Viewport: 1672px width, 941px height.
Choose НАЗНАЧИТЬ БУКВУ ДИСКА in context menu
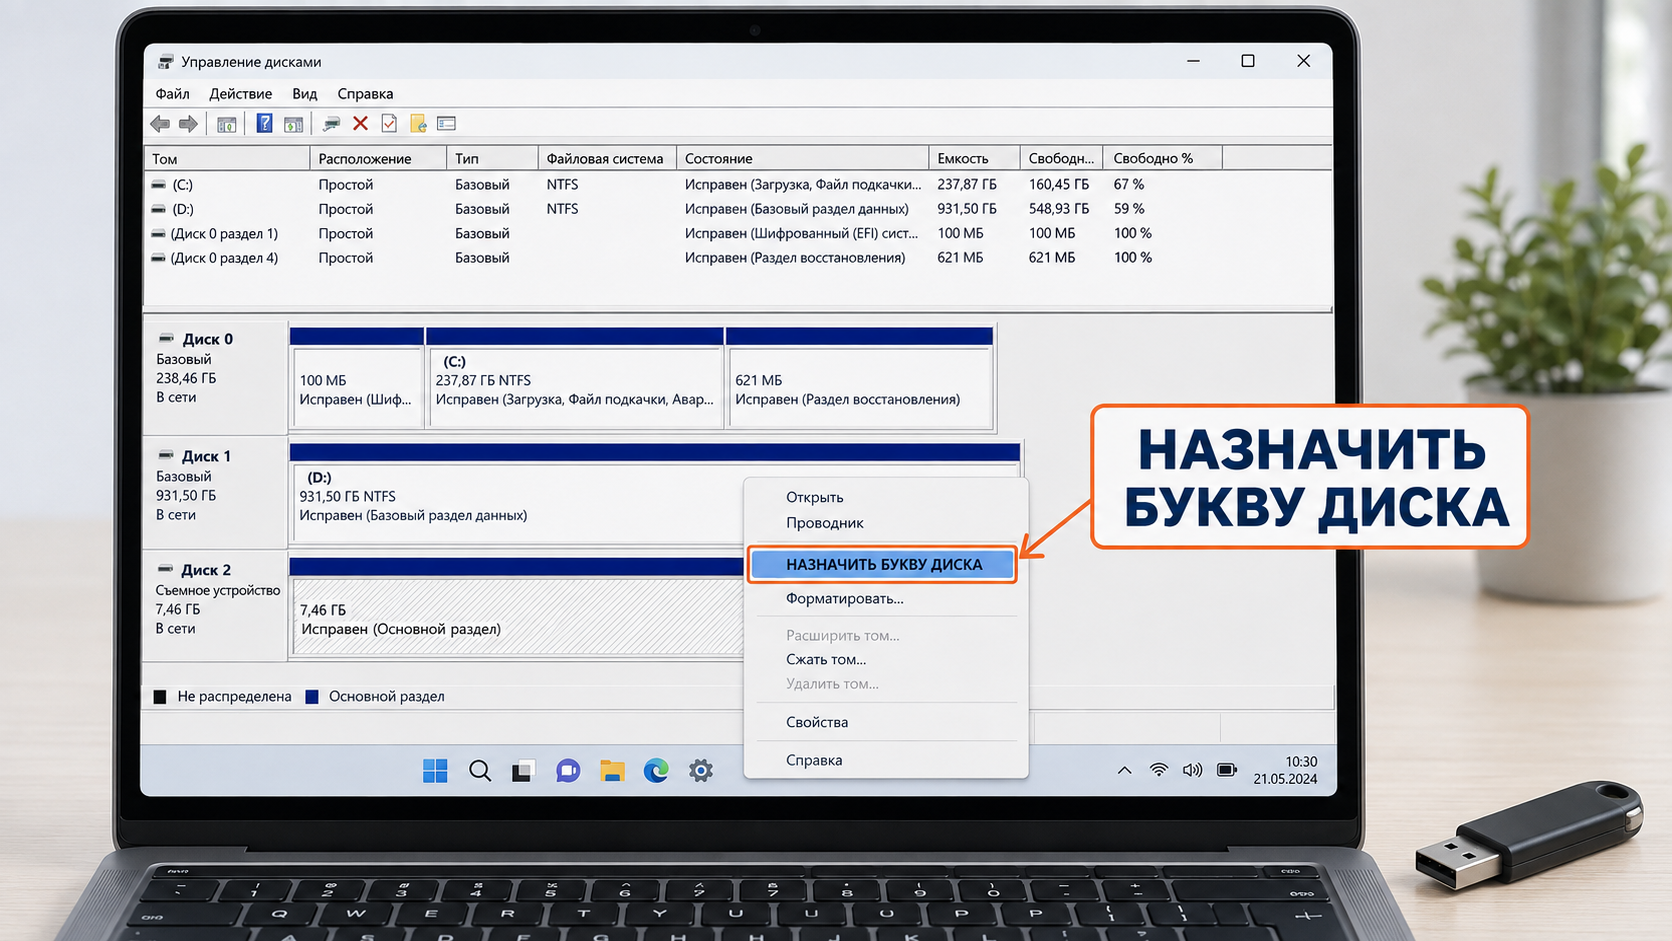[882, 564]
